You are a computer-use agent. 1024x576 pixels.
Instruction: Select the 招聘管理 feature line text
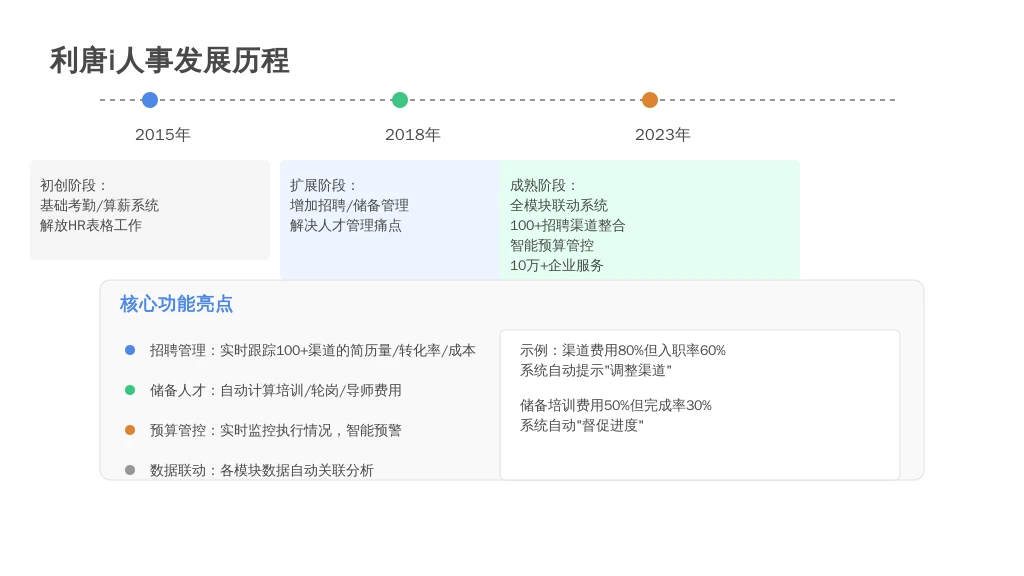[313, 351]
